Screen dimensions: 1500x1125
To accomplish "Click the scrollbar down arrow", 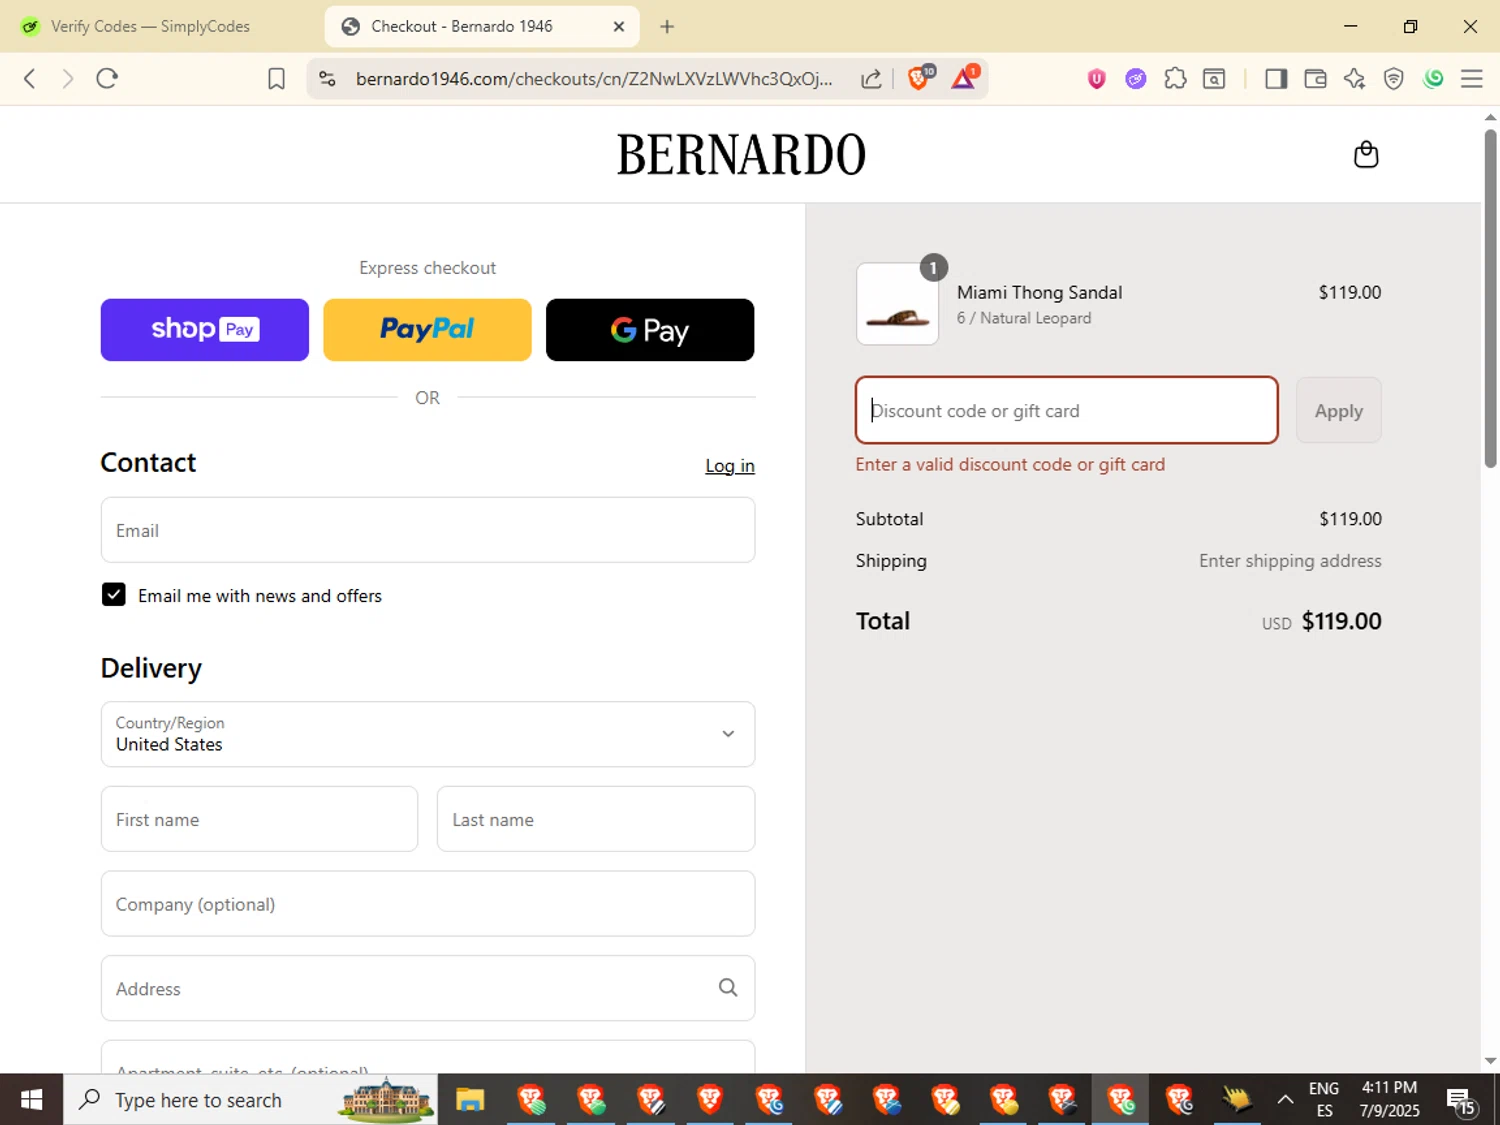I will coord(1490,1061).
